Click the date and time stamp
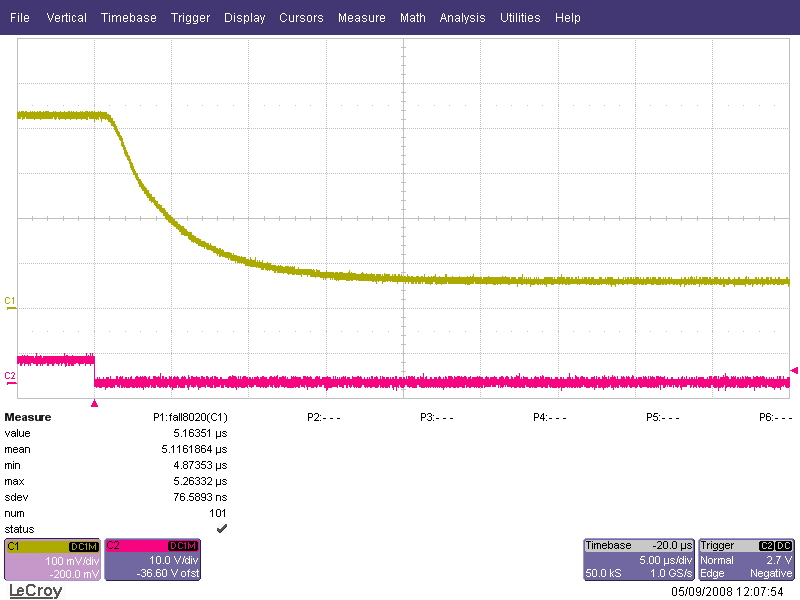This screenshot has height=600, width=800. [727, 592]
